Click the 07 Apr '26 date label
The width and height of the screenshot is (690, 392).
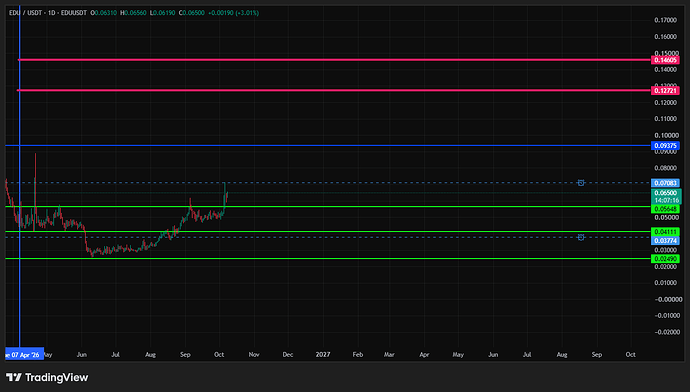coord(24,355)
